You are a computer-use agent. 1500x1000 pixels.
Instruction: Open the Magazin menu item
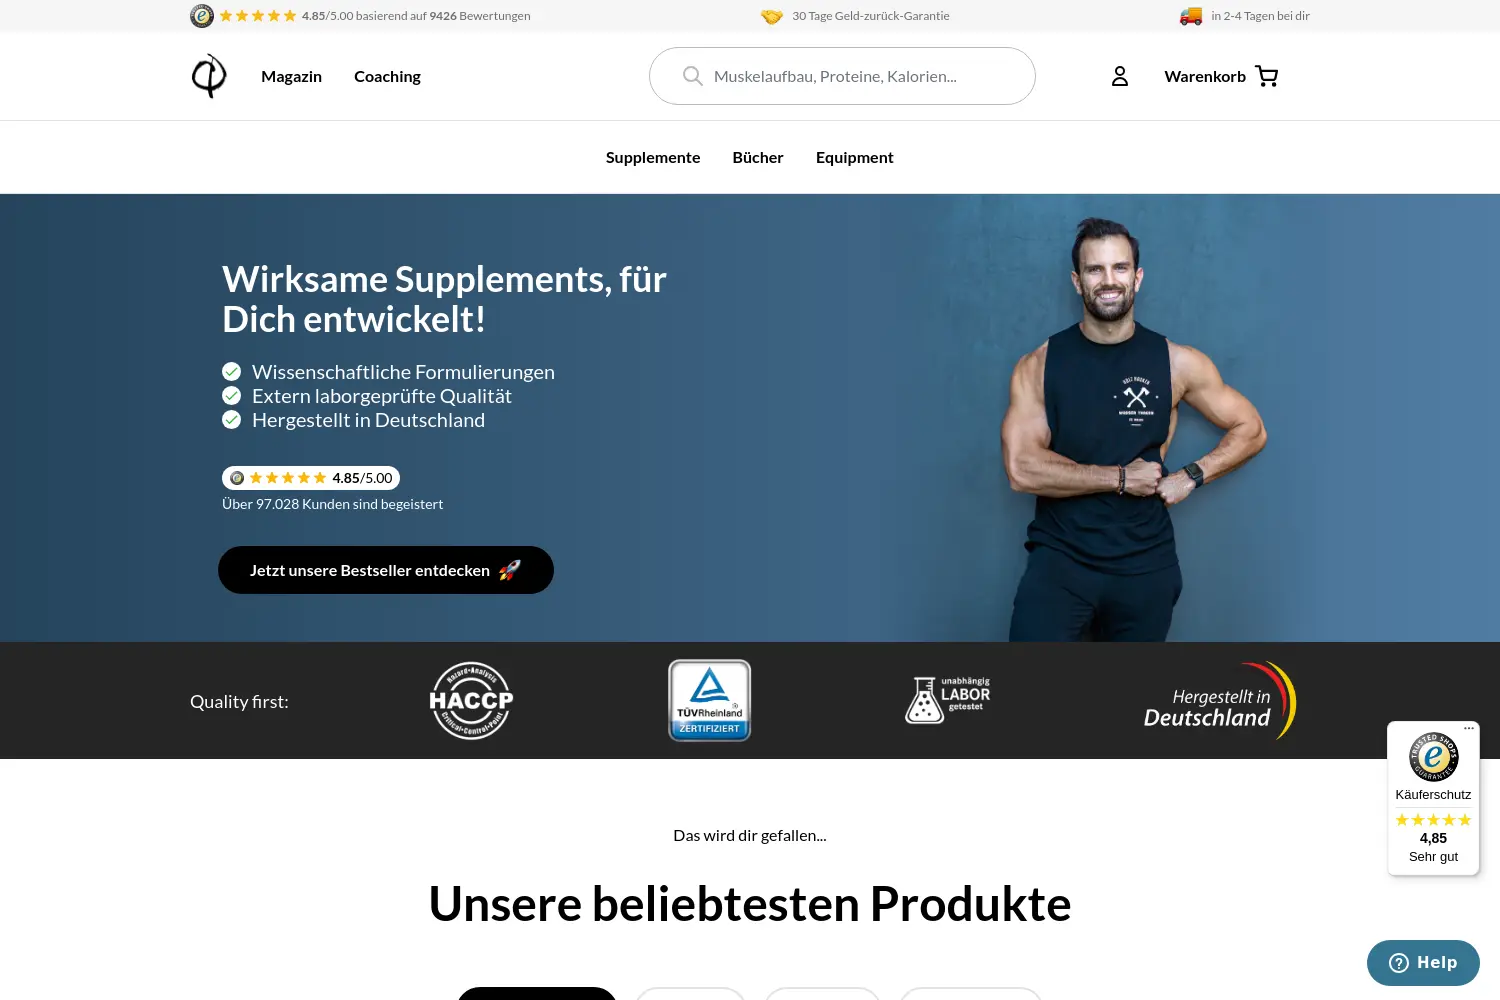(x=291, y=76)
